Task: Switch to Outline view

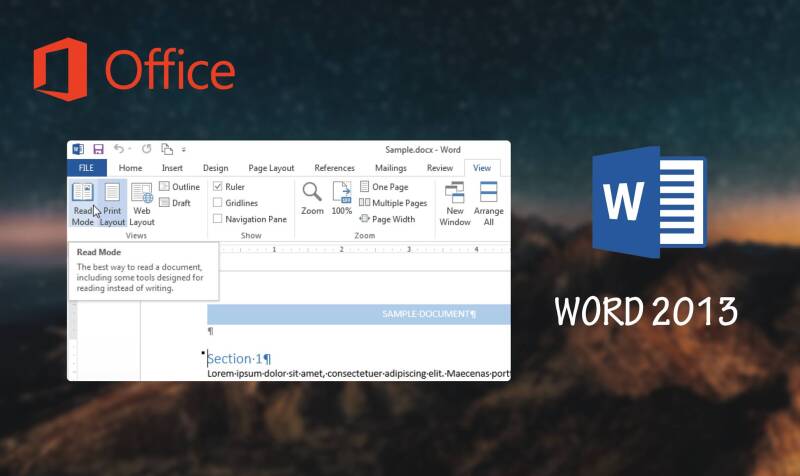Action: click(179, 187)
